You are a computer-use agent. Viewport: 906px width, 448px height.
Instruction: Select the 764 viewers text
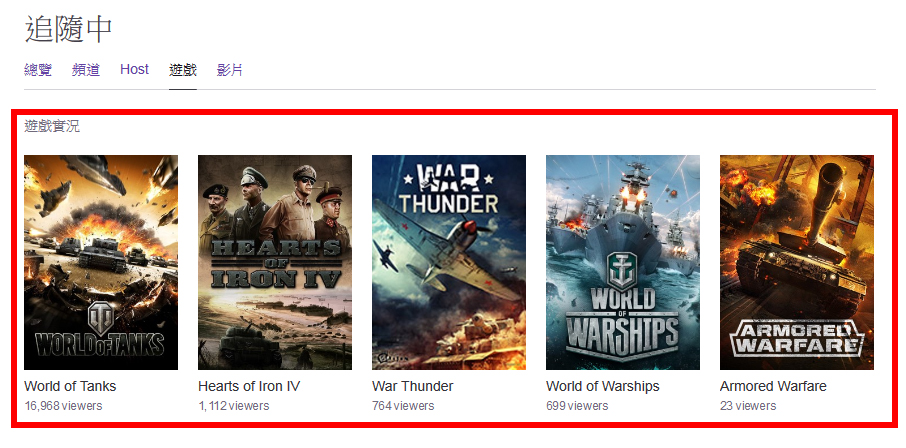click(403, 406)
